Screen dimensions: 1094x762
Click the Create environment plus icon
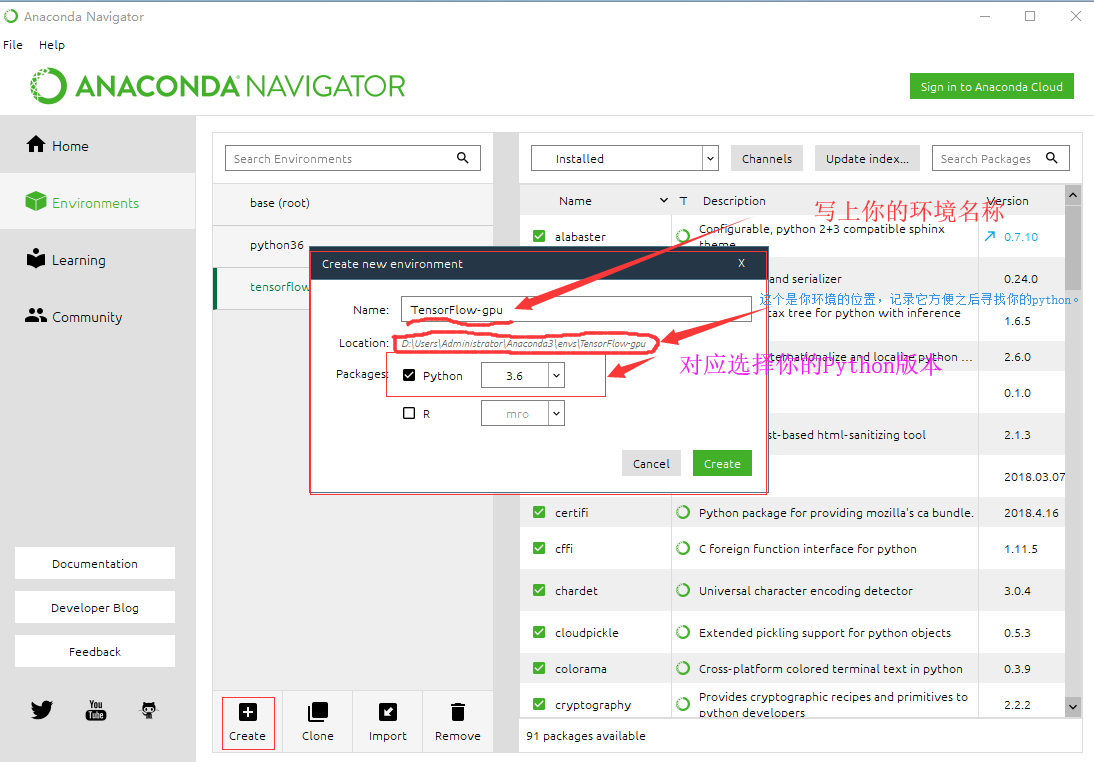(x=248, y=712)
